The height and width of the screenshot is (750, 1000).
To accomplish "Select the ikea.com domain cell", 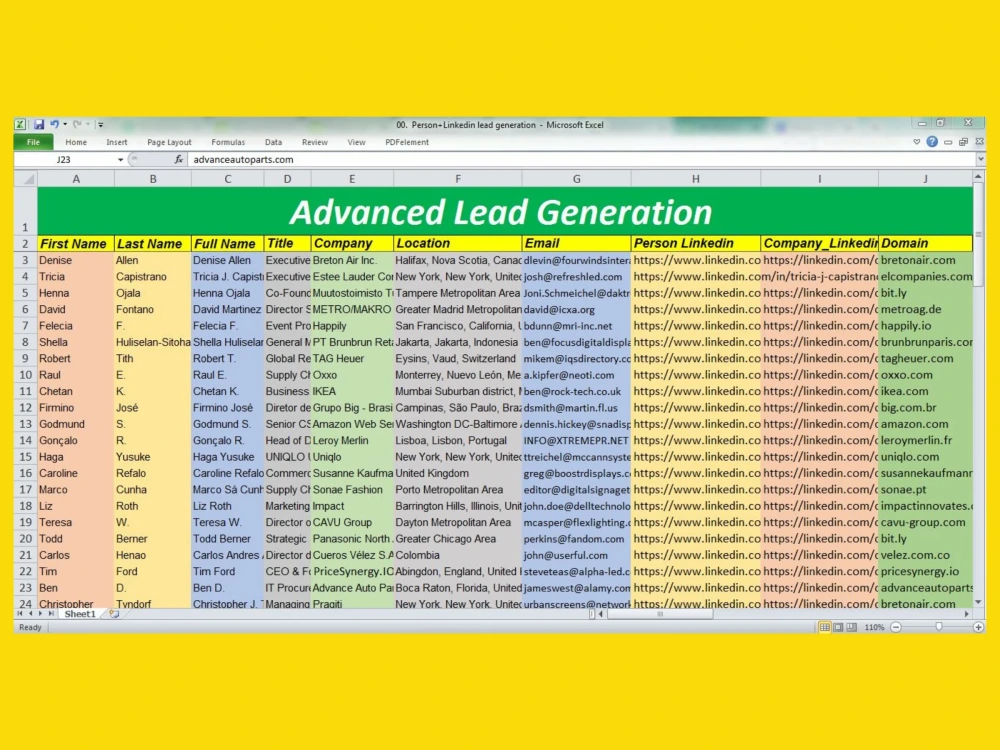I will coord(925,392).
